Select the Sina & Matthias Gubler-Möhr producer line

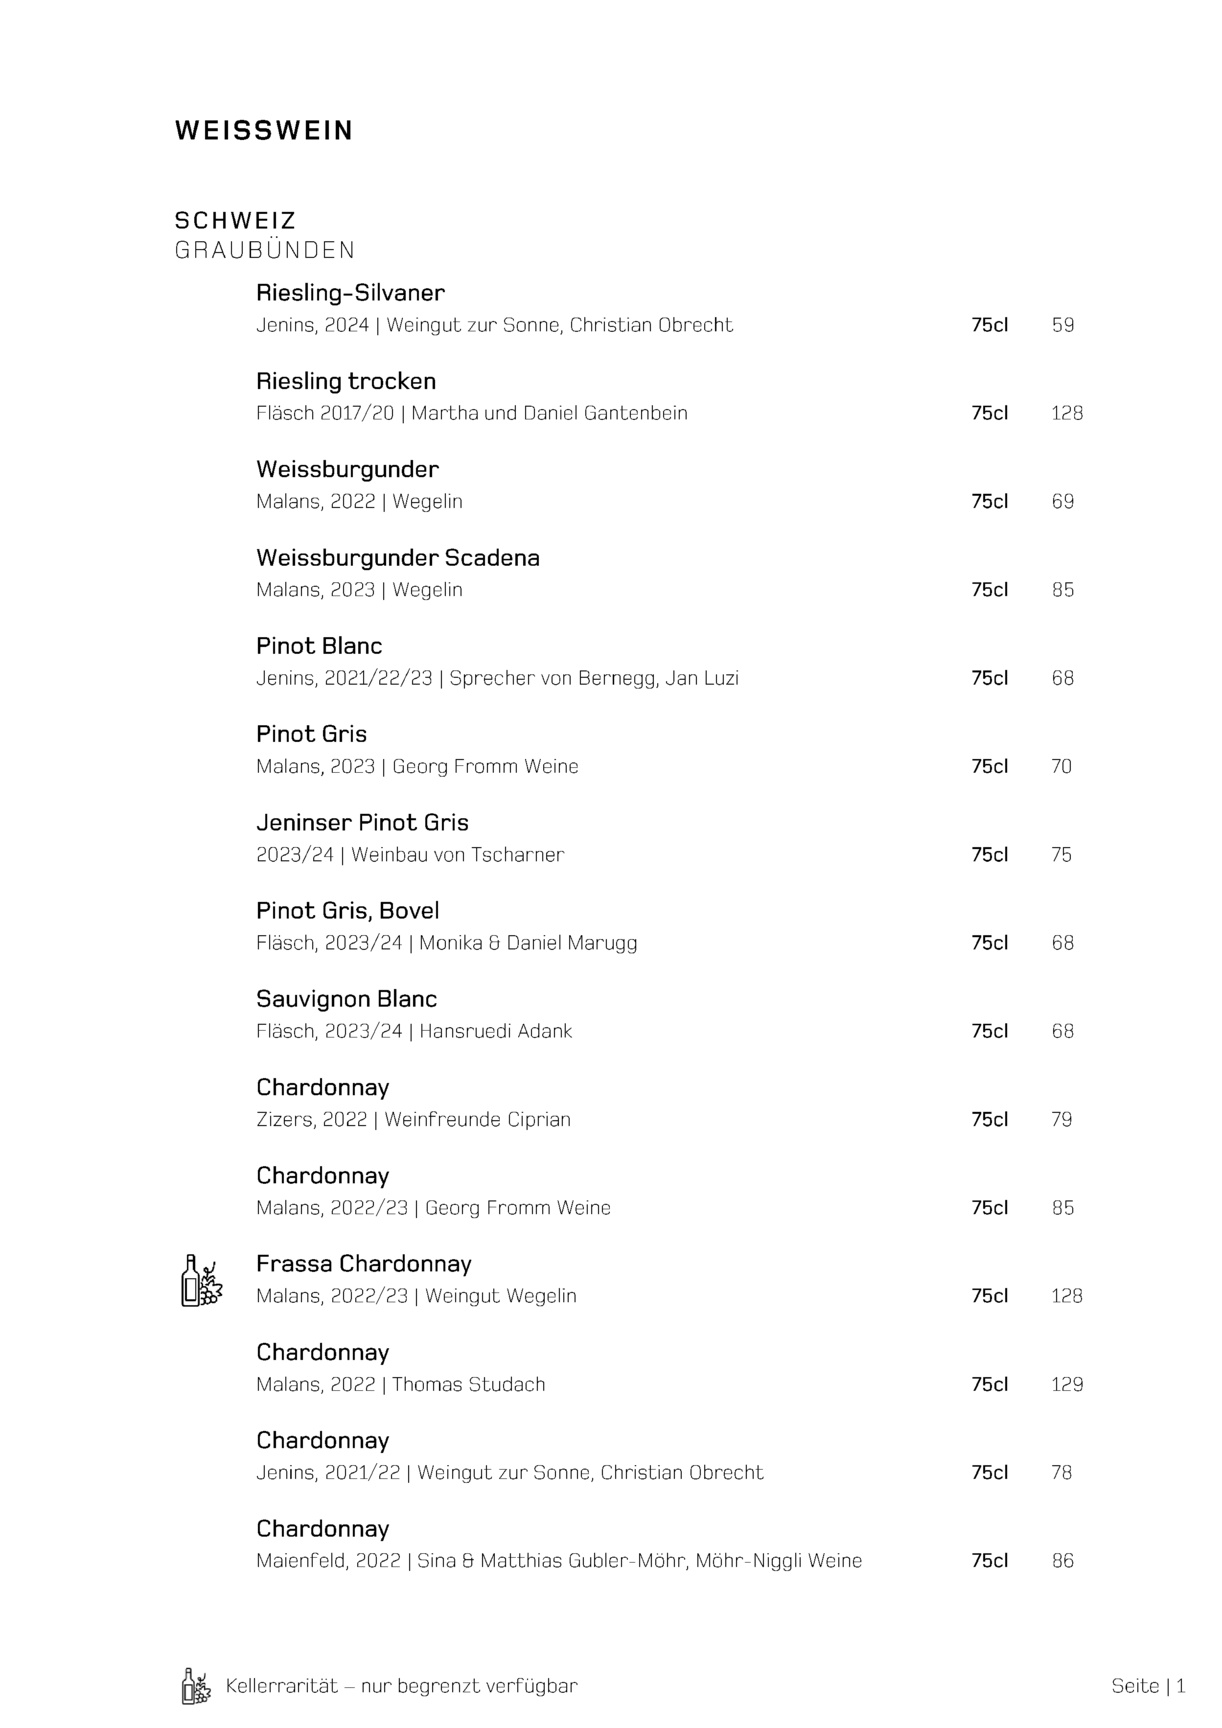[559, 1561]
